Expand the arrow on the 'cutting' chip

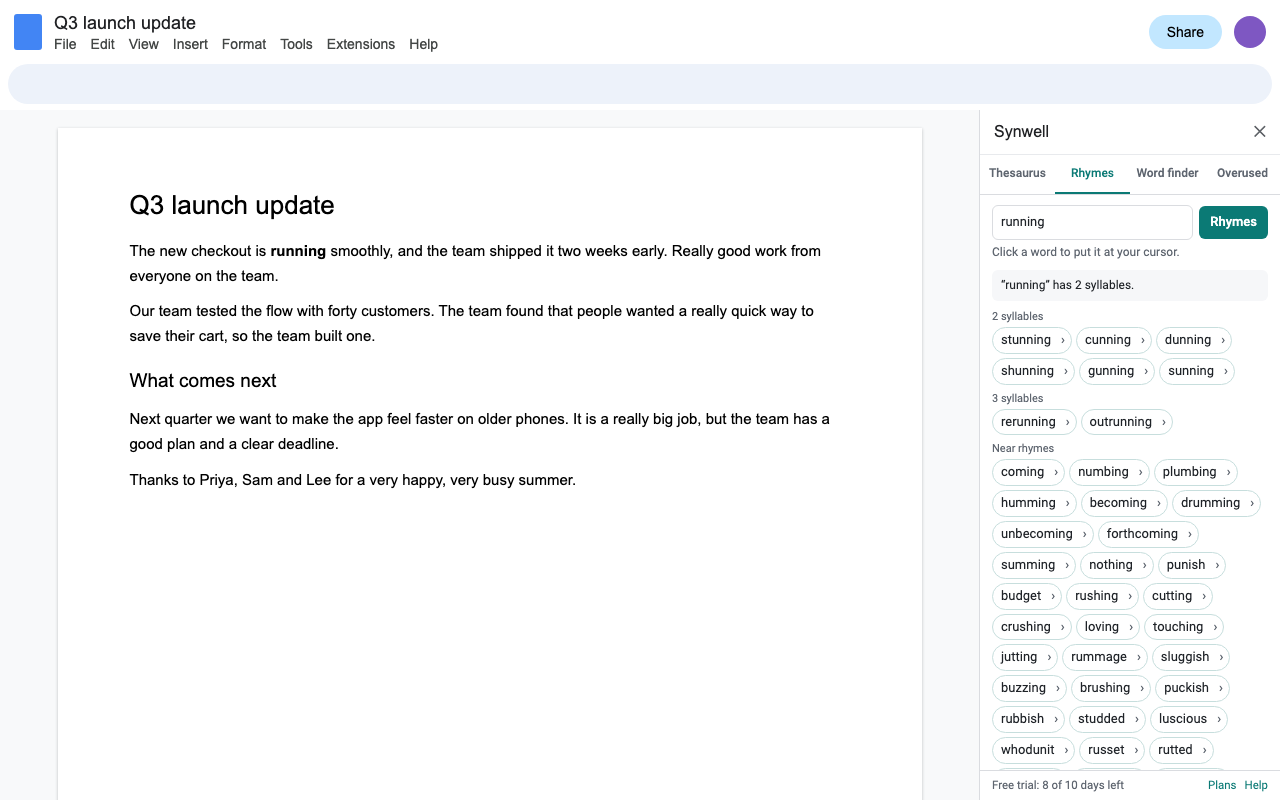1203,596
